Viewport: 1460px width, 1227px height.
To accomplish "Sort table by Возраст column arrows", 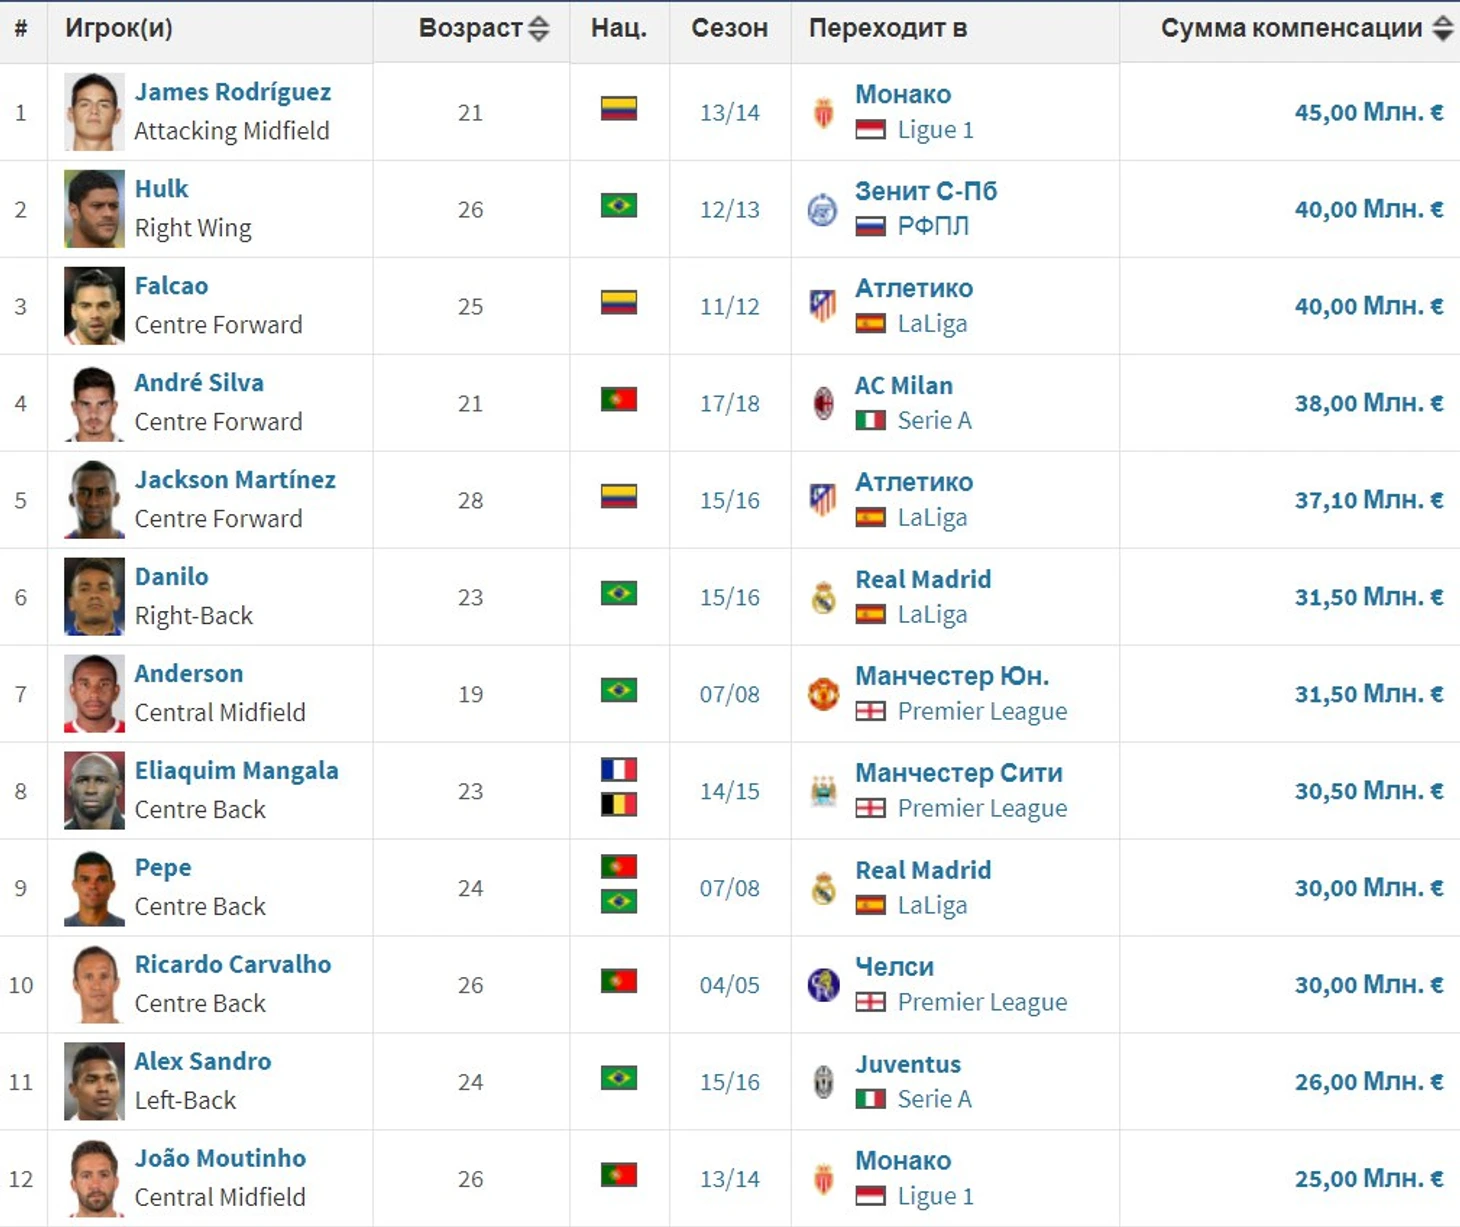I will pyautogui.click(x=538, y=29).
